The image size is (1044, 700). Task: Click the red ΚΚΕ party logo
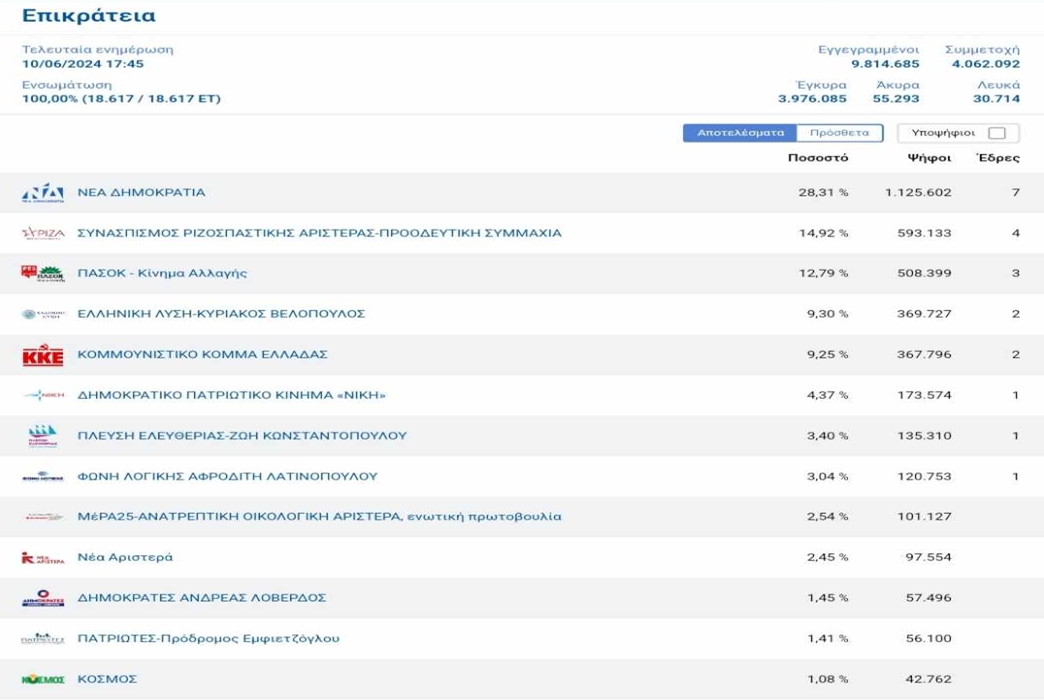(x=43, y=356)
